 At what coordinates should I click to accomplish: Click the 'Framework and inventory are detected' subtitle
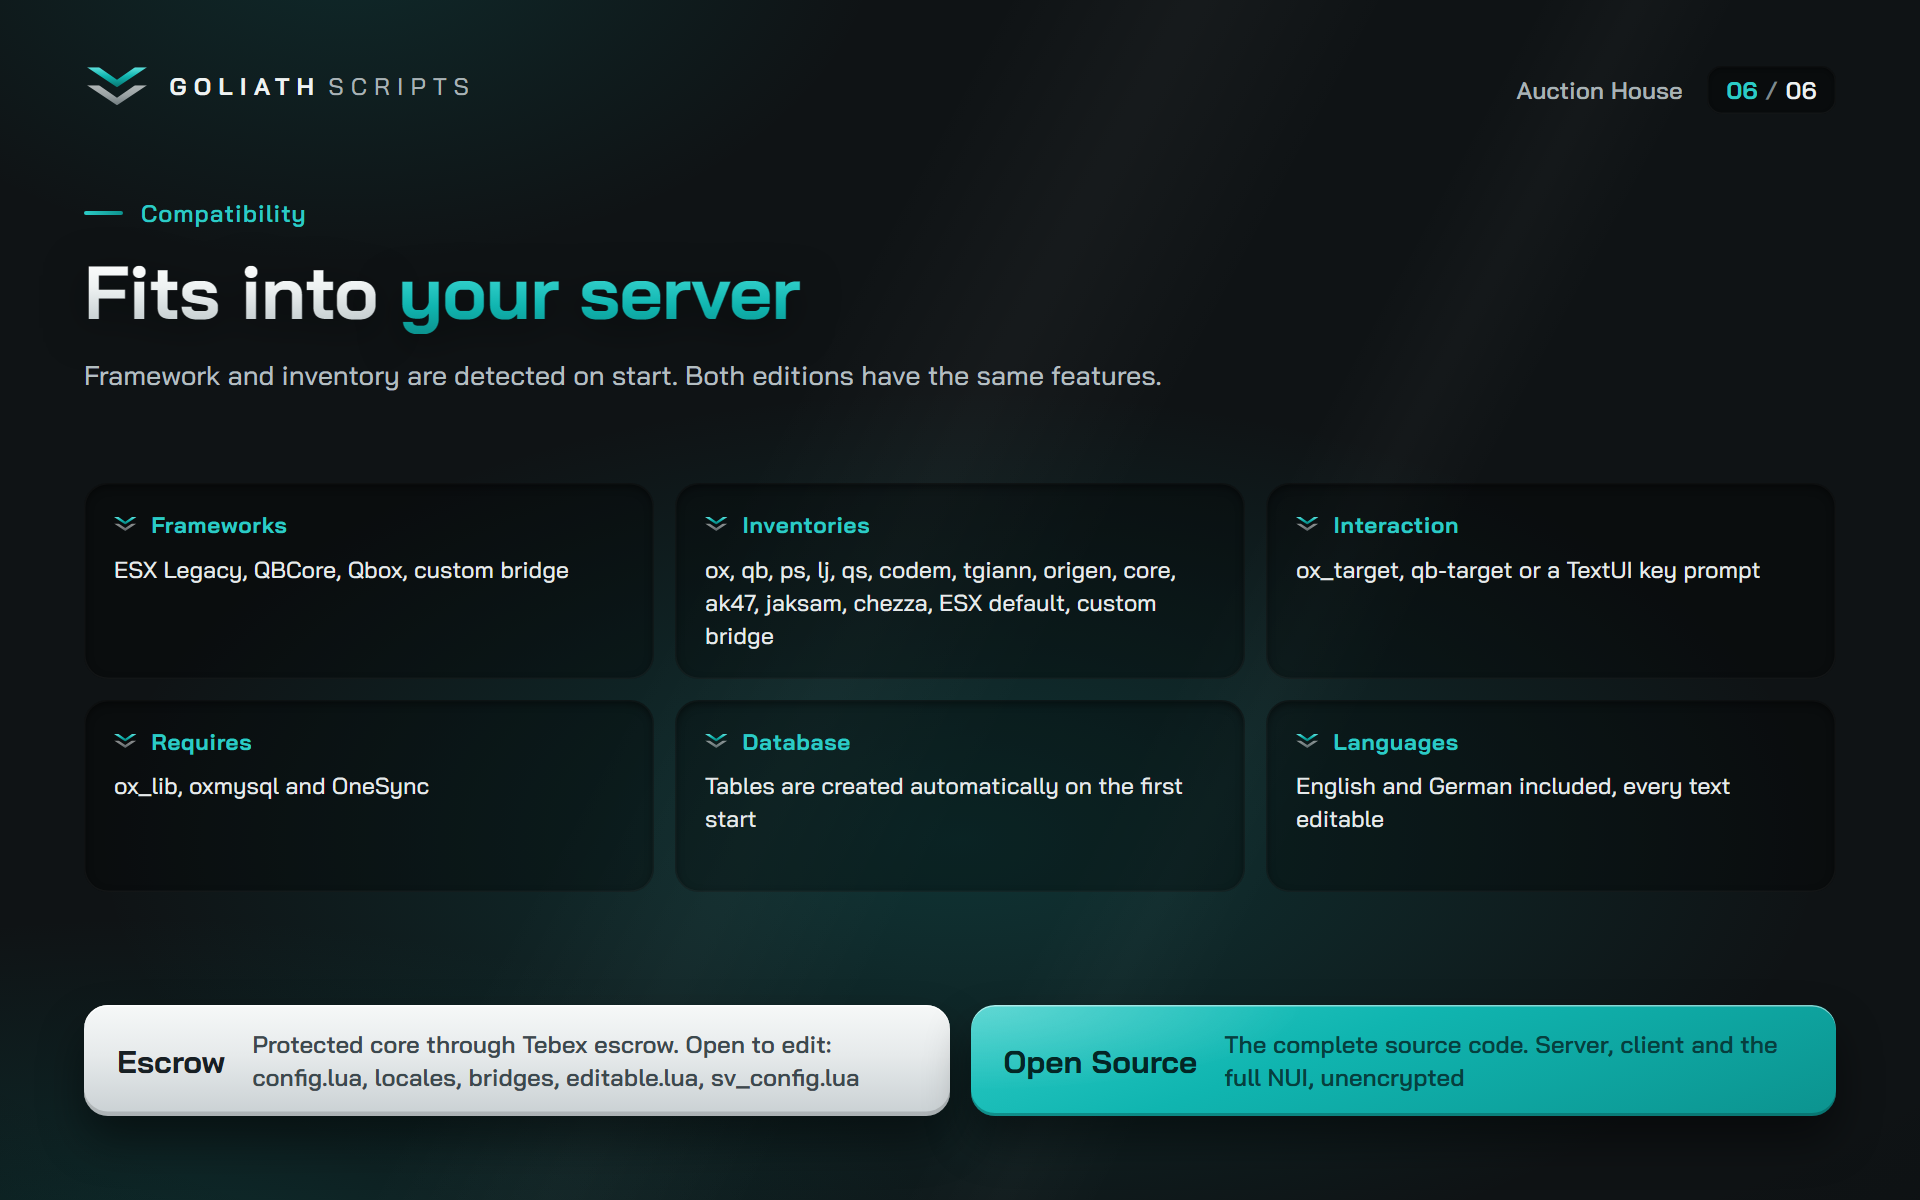[x=622, y=377]
